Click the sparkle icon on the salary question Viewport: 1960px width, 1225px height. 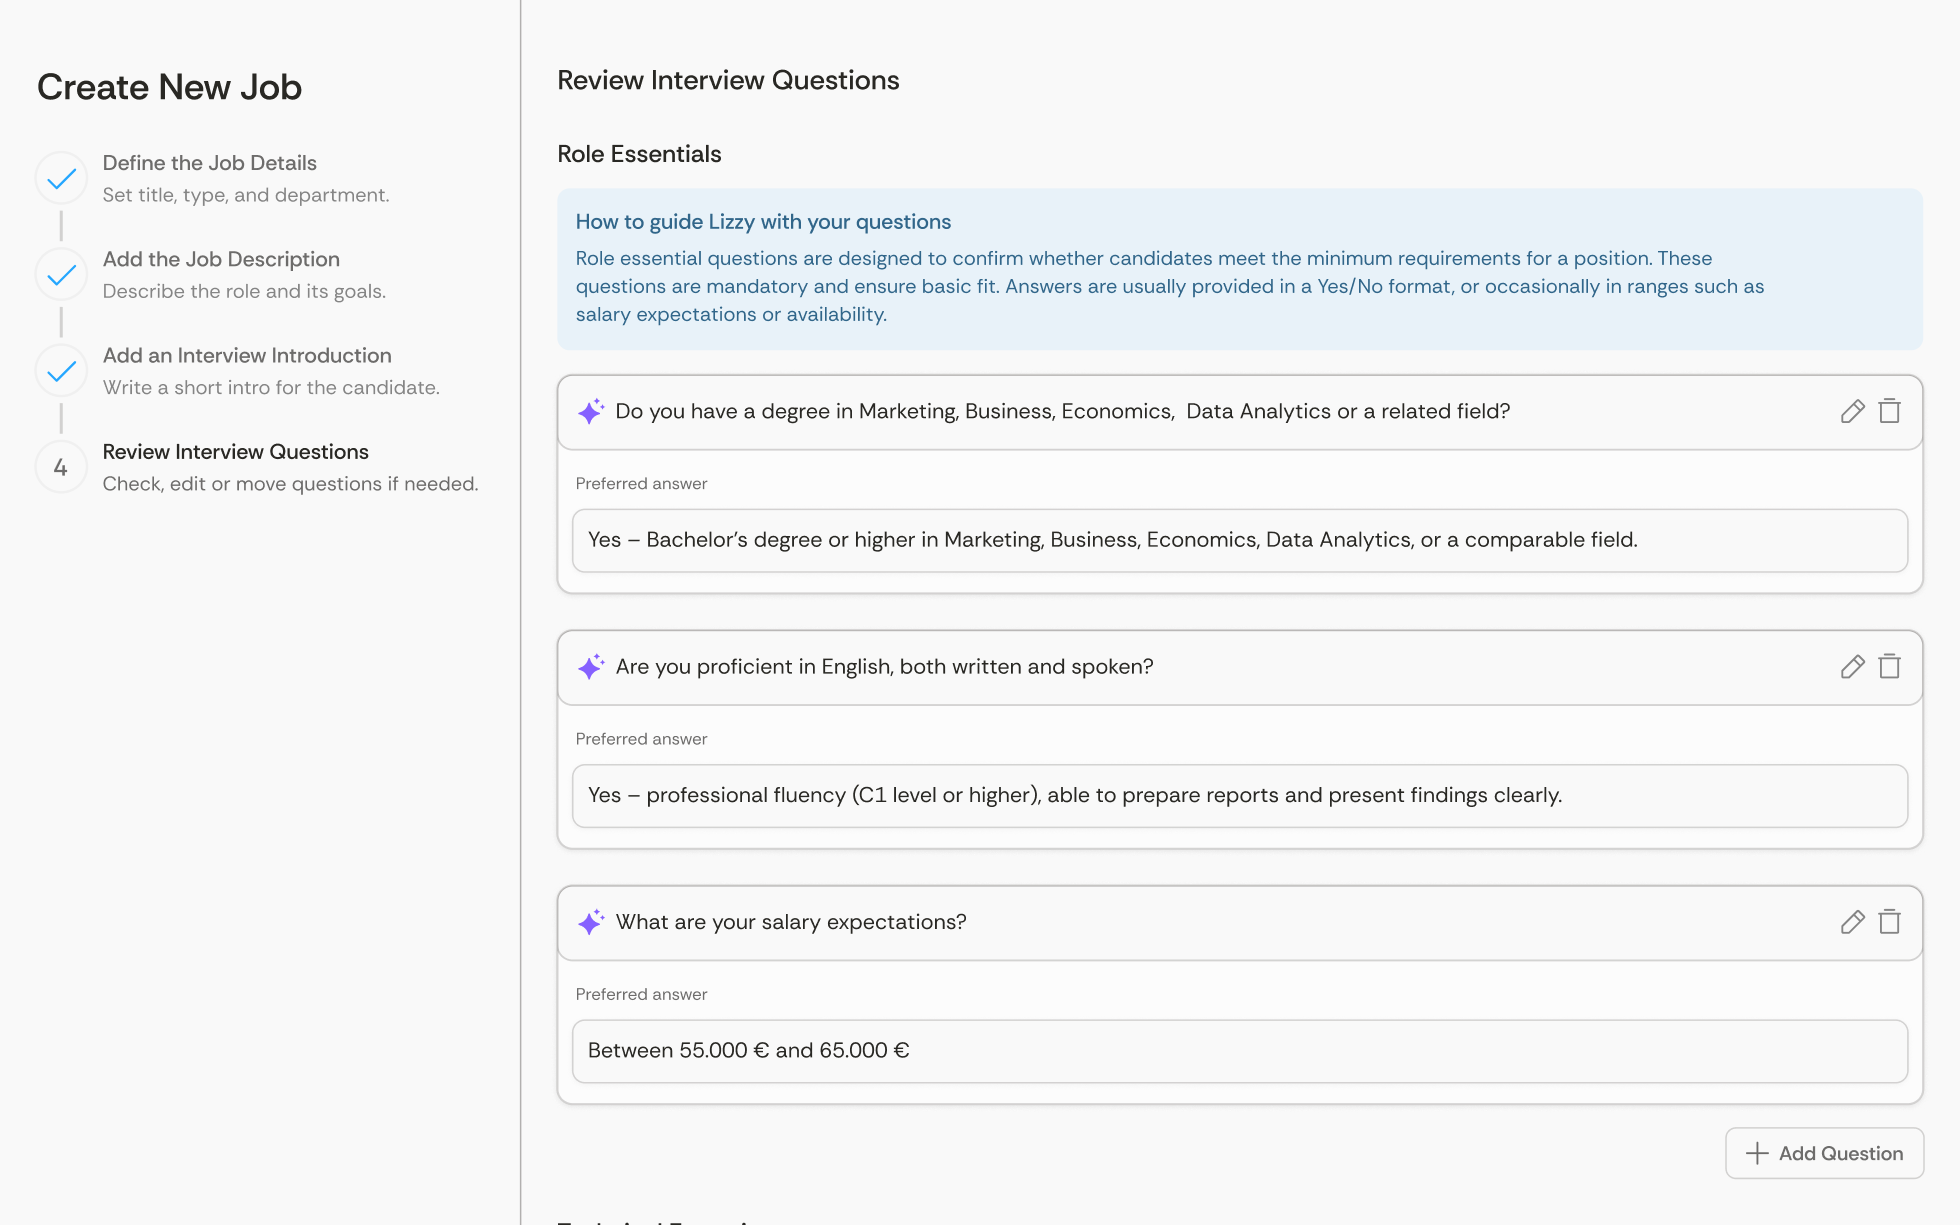click(590, 922)
